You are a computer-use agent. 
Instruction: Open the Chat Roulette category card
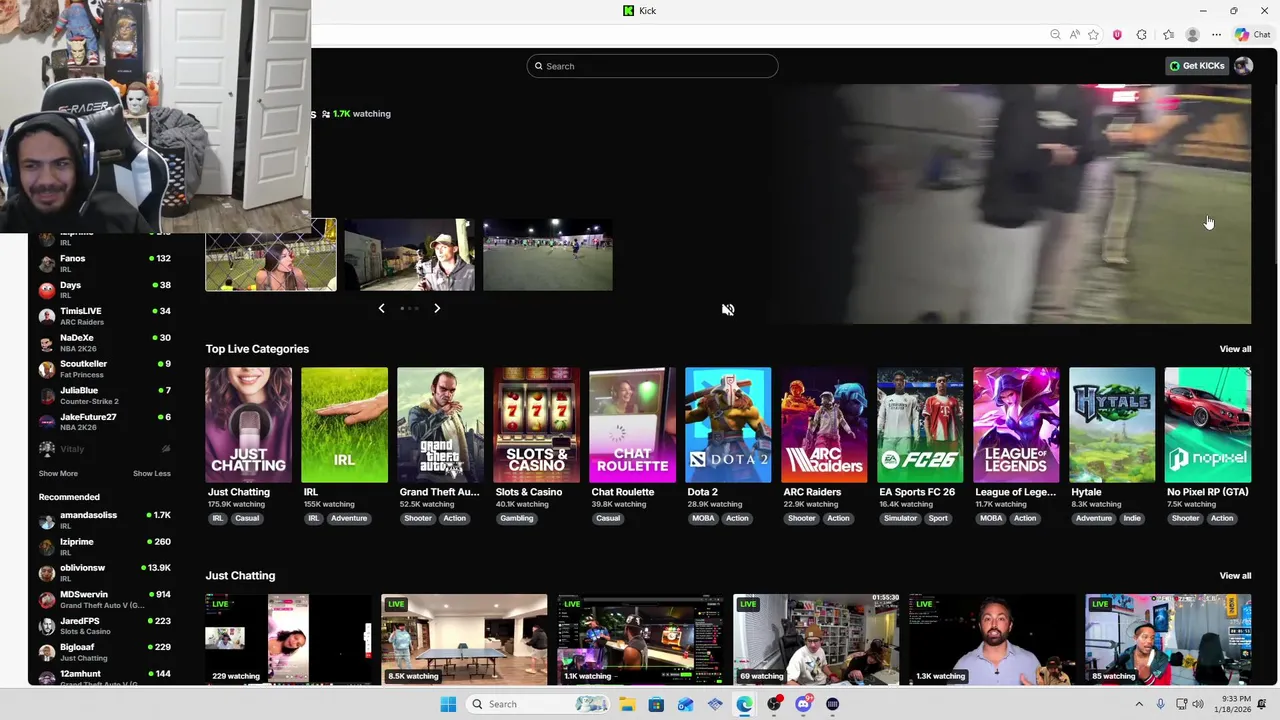(x=632, y=425)
